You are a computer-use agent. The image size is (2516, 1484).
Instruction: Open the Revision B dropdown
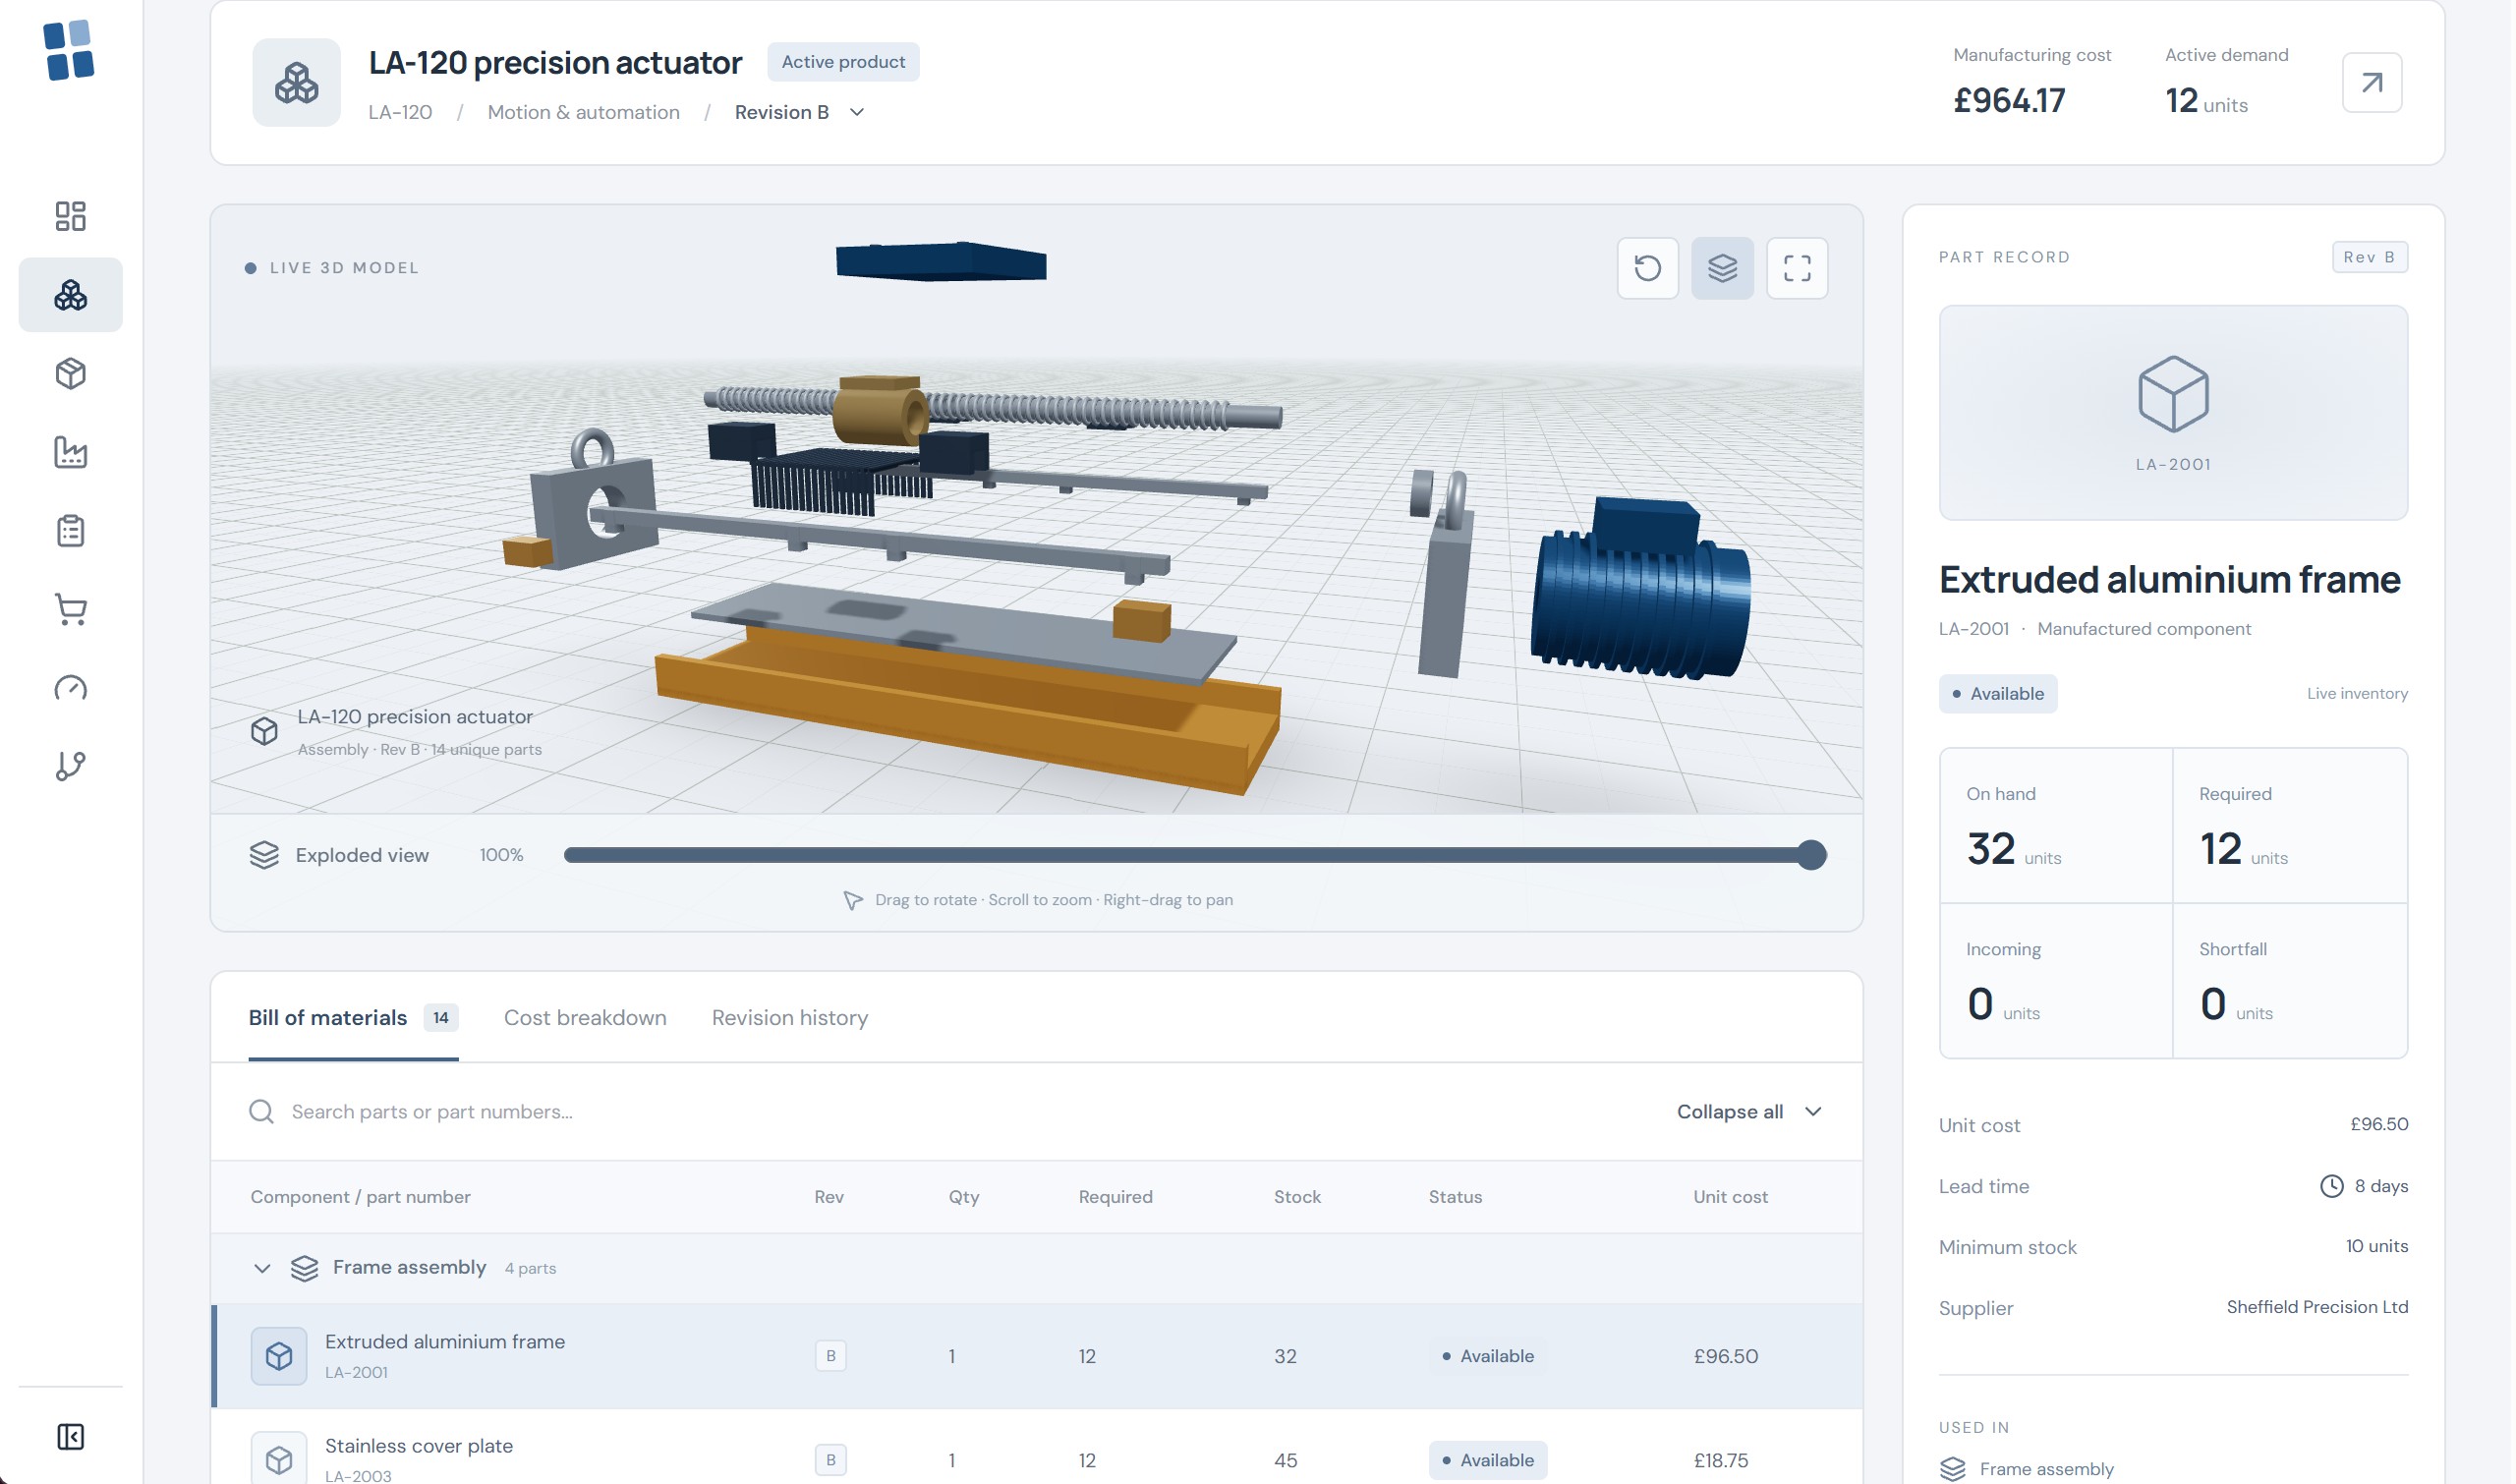pos(799,112)
